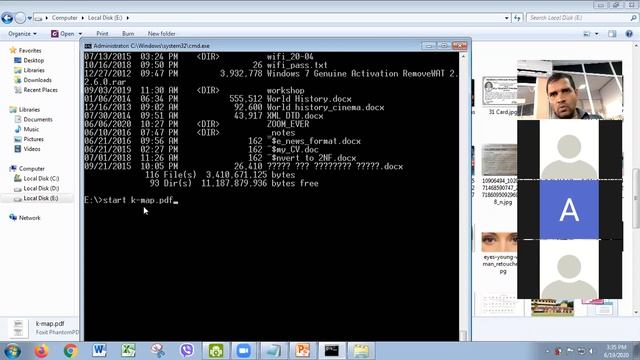Click the start k-map.pdf command line
The width and height of the screenshot is (640, 360).
(131, 200)
